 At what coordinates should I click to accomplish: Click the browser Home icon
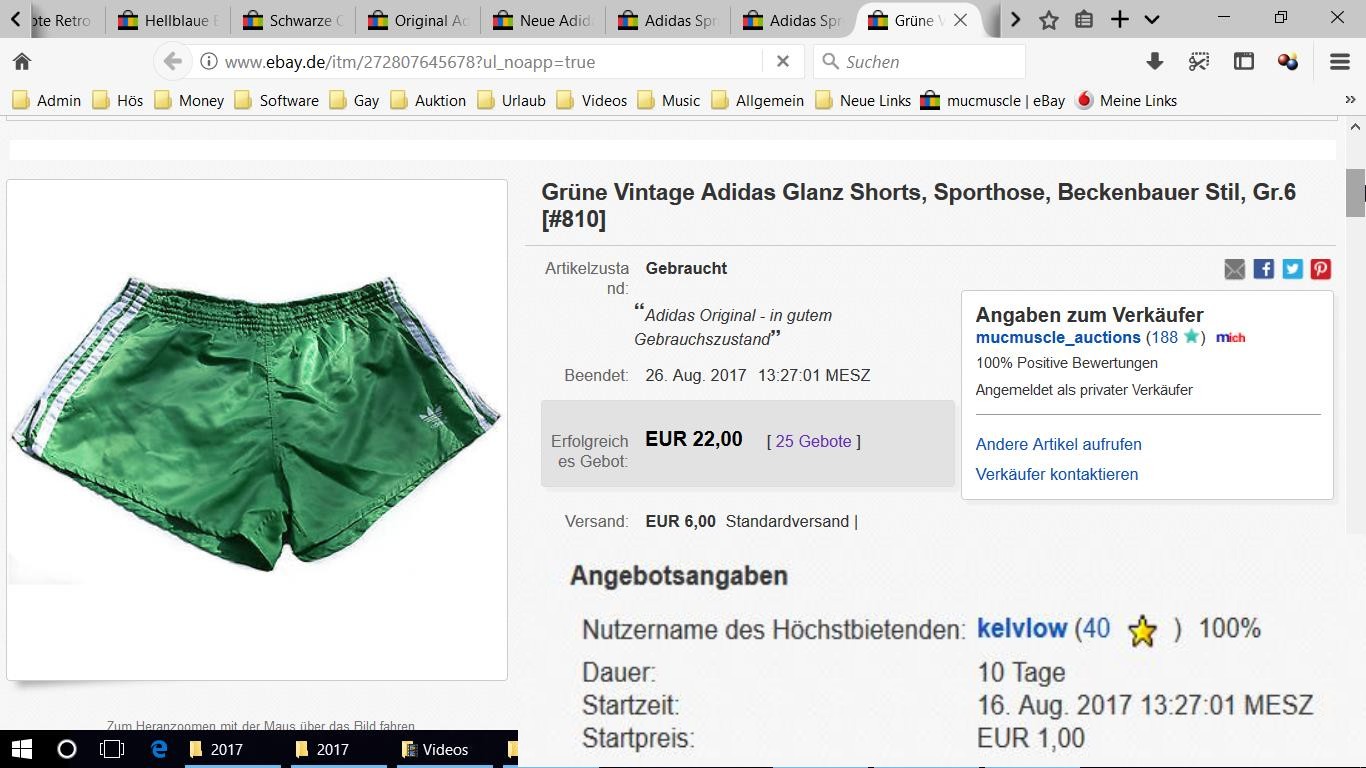point(22,62)
